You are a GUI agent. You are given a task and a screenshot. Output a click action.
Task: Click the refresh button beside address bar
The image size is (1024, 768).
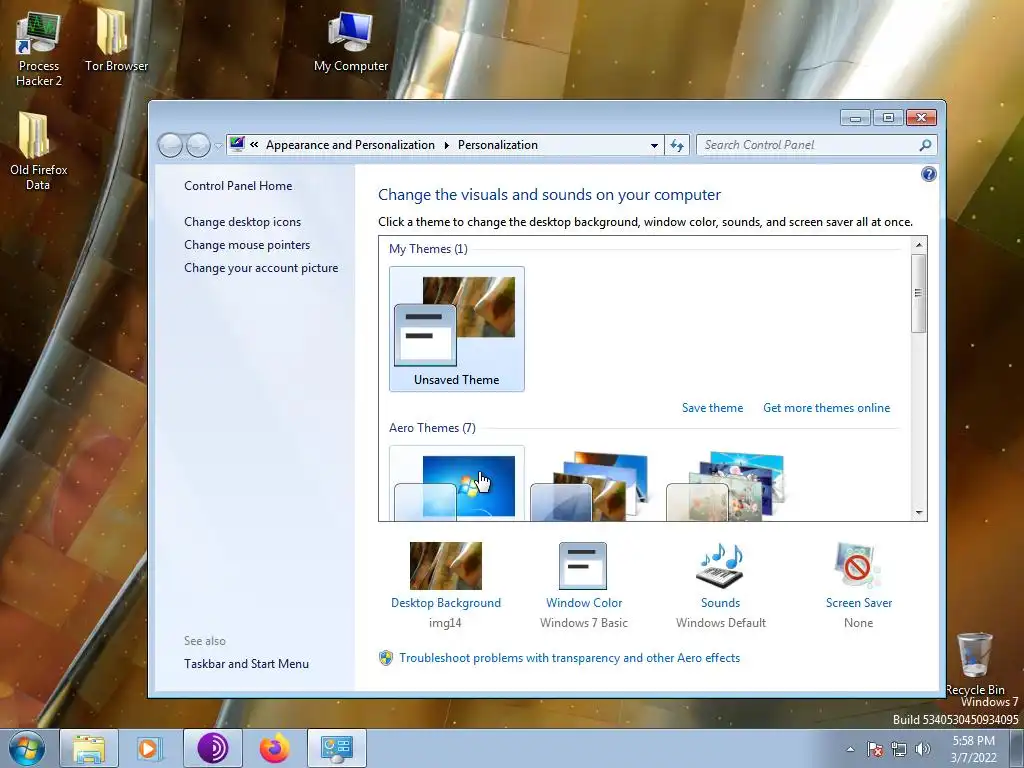tap(677, 145)
